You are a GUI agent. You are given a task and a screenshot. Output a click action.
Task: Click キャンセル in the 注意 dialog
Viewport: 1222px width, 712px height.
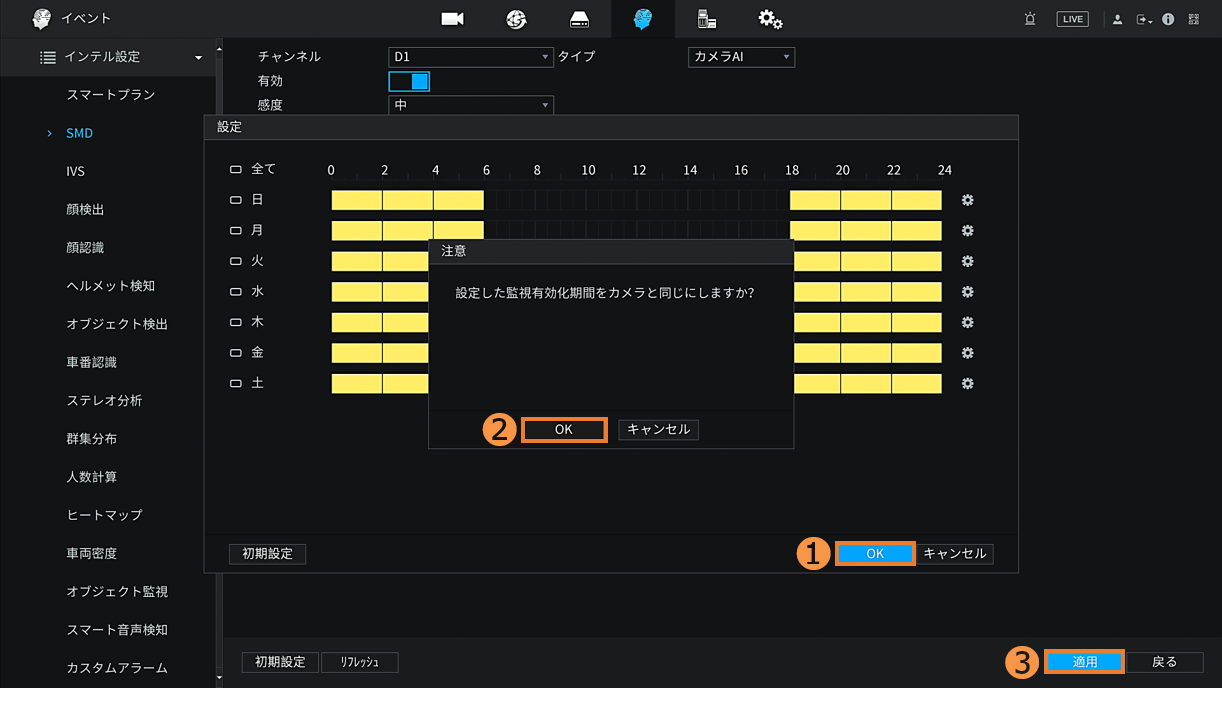[658, 429]
